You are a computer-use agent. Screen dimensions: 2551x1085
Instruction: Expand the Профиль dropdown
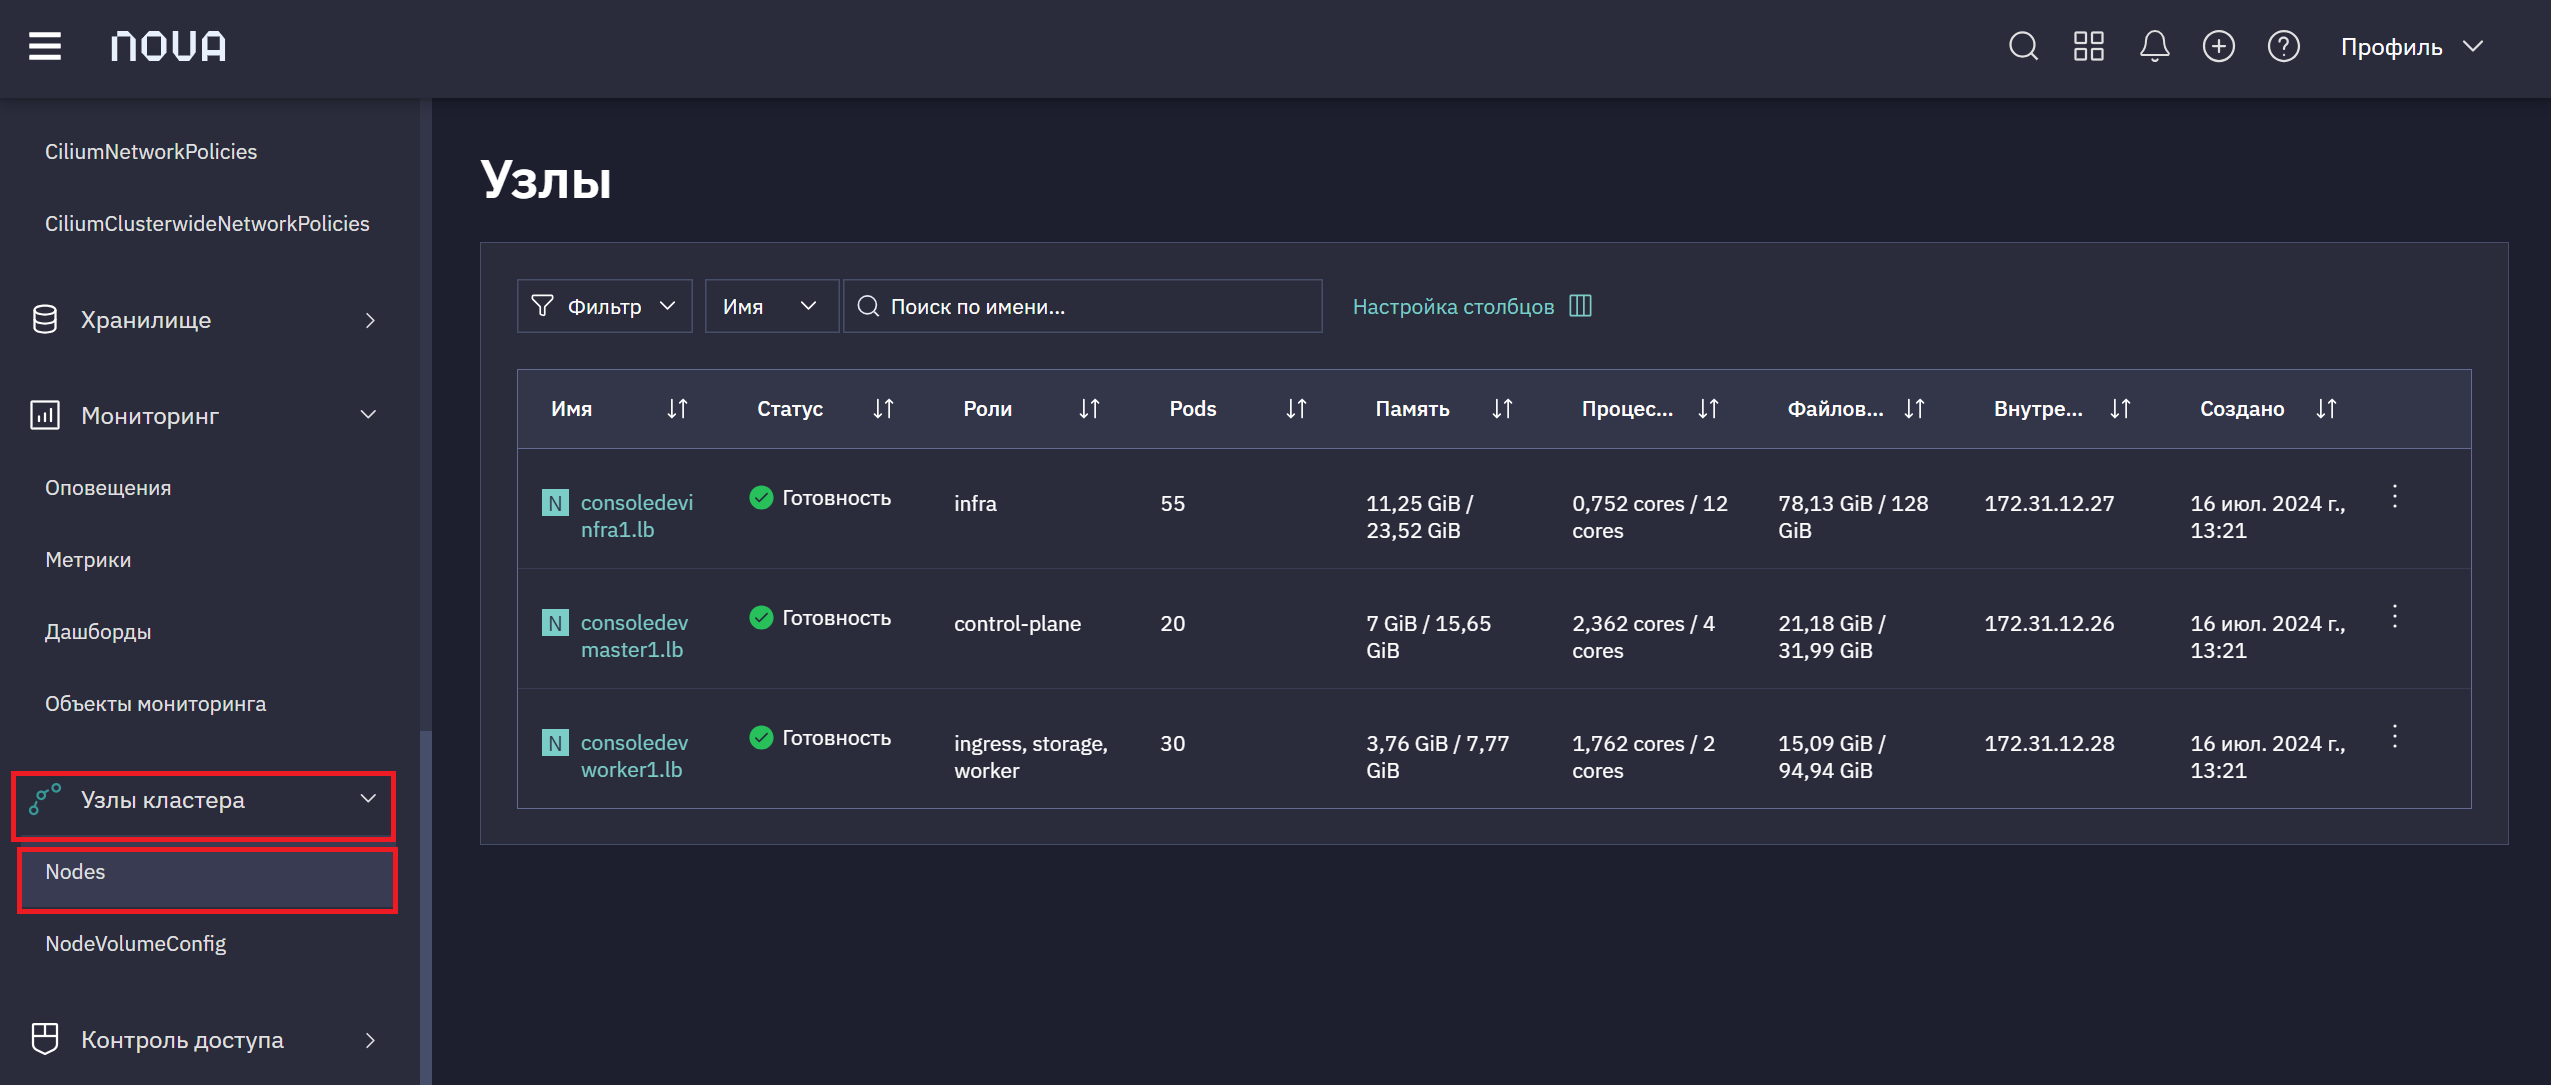coord(2411,47)
